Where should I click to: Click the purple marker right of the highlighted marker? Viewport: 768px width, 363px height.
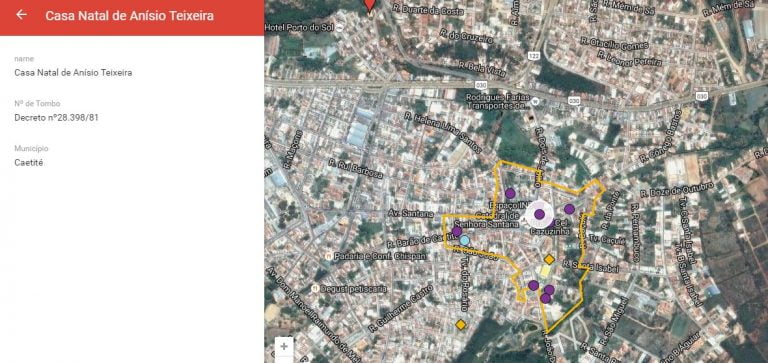click(x=569, y=209)
